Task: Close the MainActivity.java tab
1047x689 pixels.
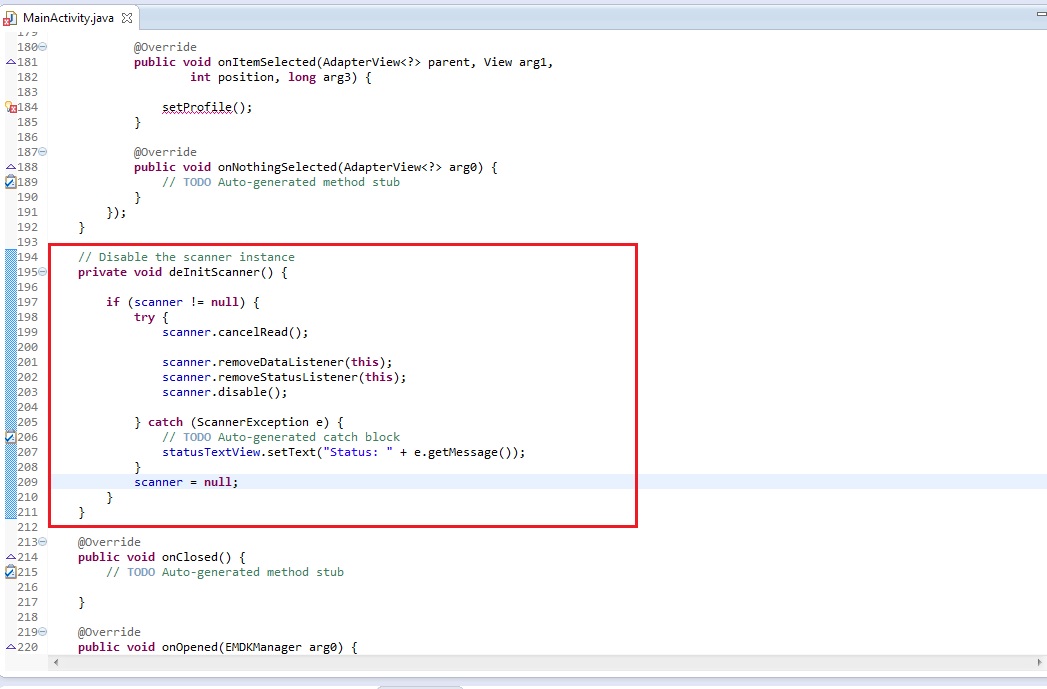Action: coord(128,18)
